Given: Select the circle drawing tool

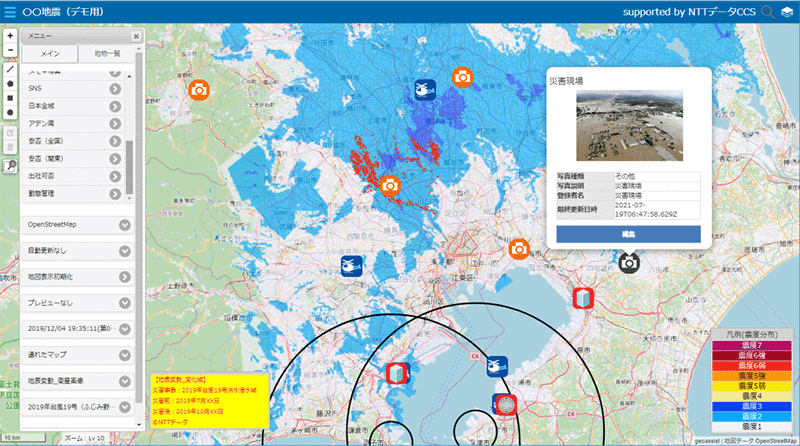Looking at the screenshot, I should pos(10,112).
